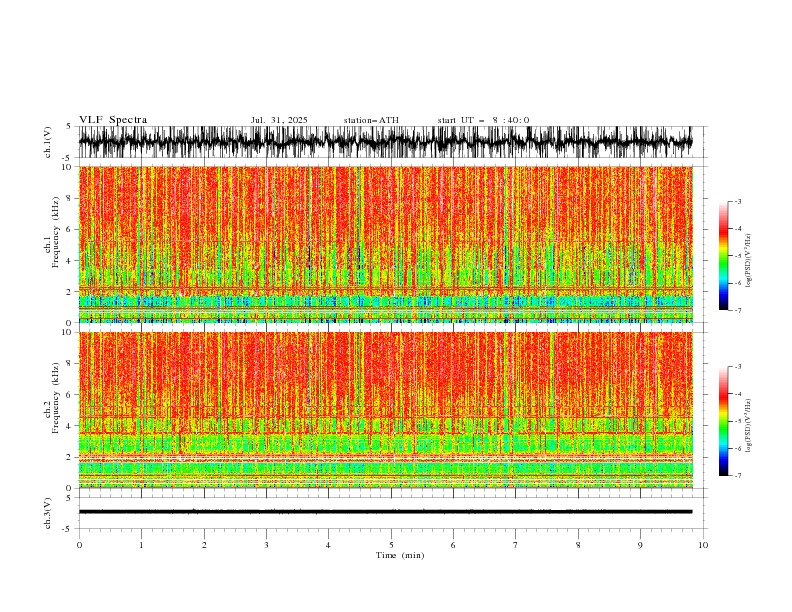Click the date text "Jul. 31, 2025"
The image size is (792, 612).
[x=279, y=120]
